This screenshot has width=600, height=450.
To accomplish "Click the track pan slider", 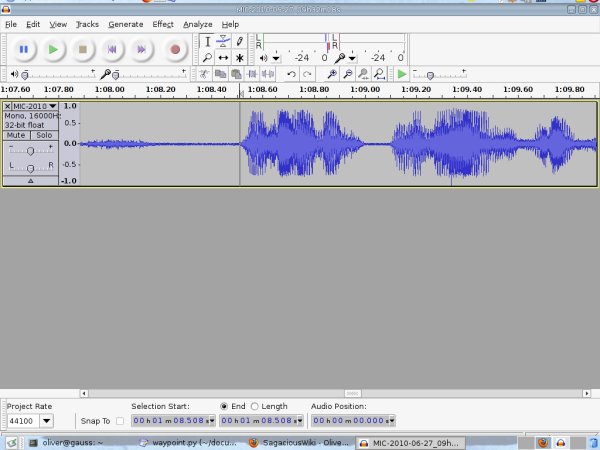I will coord(30,166).
